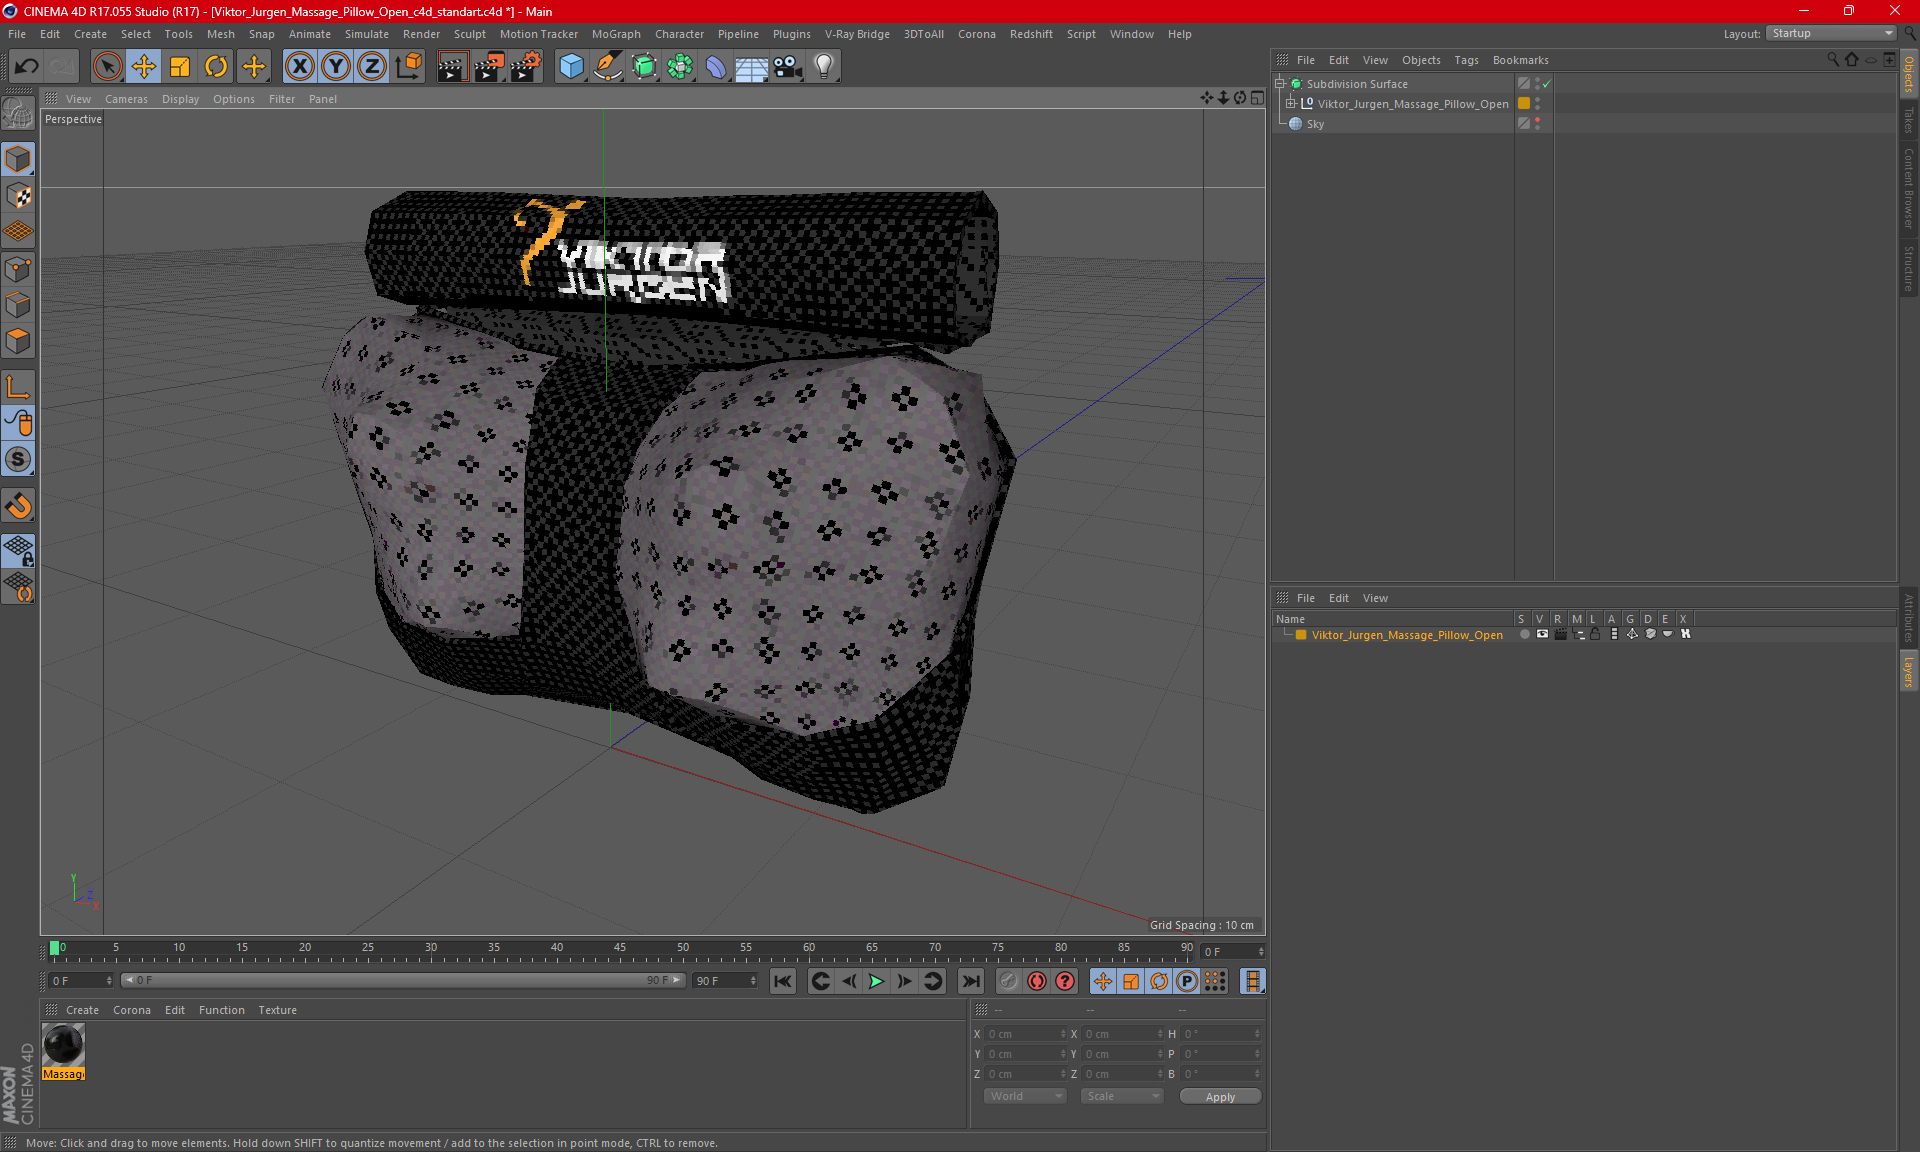The height and width of the screenshot is (1152, 1920).
Task: Click the Viewport Solo S icon
Action: (x=18, y=459)
